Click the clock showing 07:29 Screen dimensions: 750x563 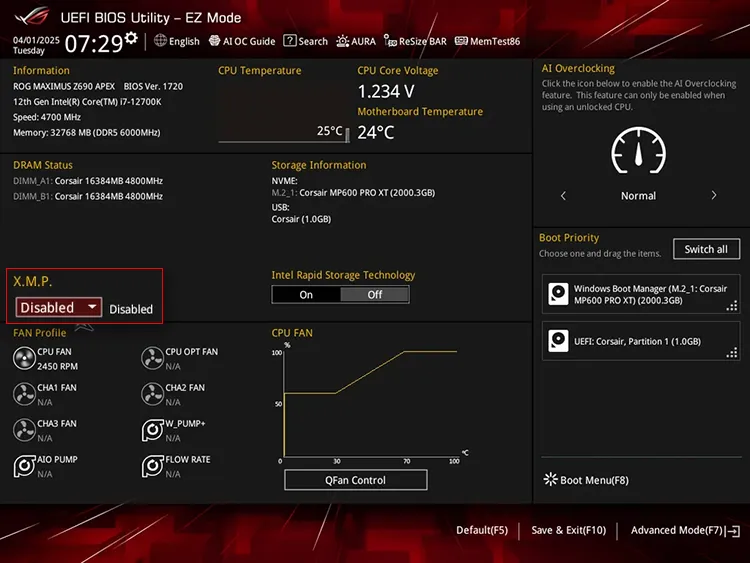pos(94,44)
